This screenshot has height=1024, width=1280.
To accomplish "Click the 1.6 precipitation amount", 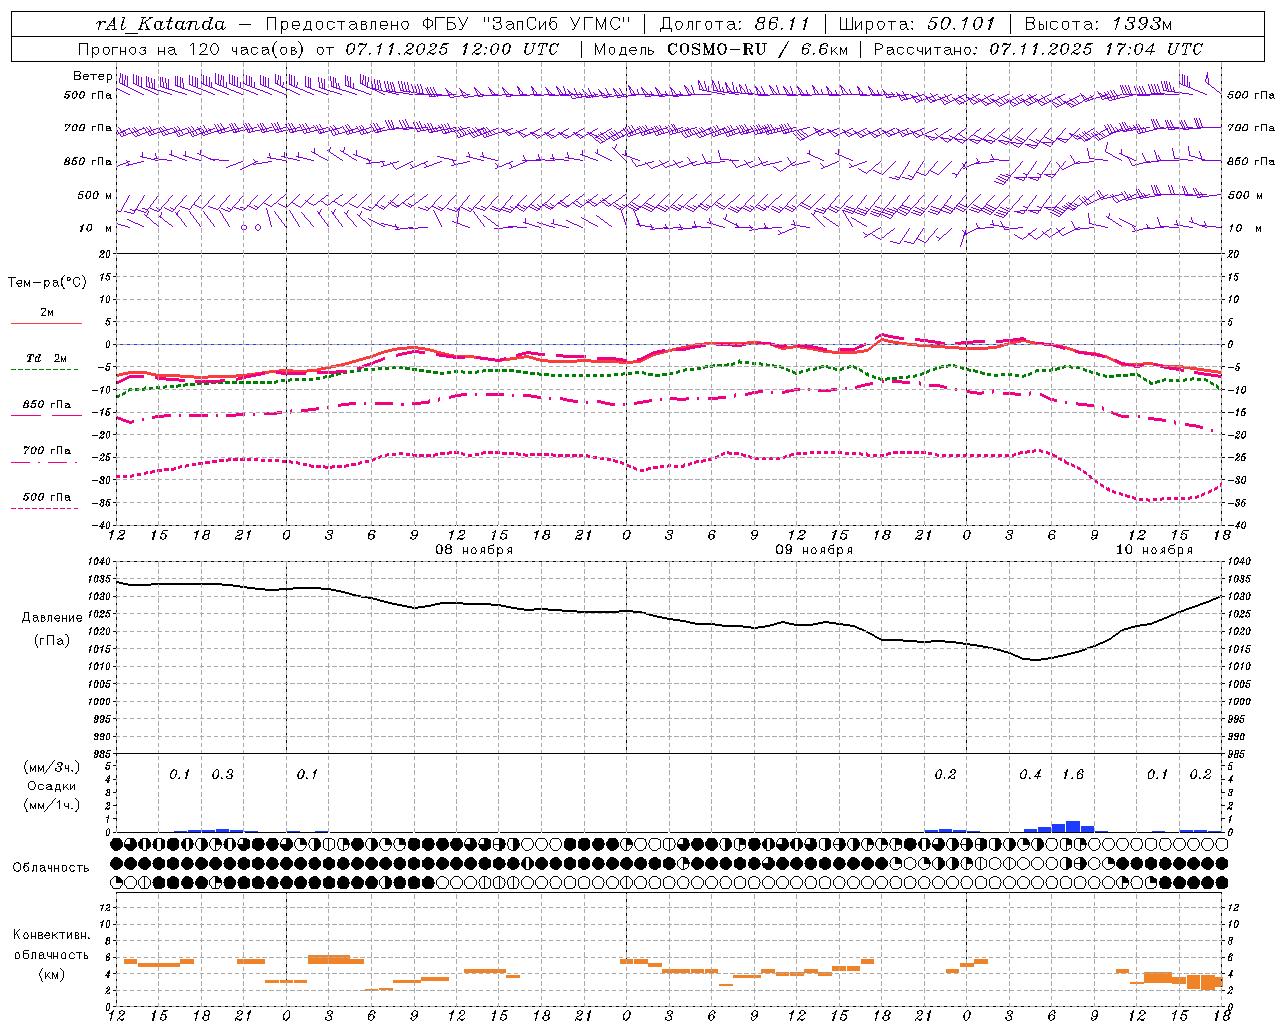I will [x=1072, y=774].
